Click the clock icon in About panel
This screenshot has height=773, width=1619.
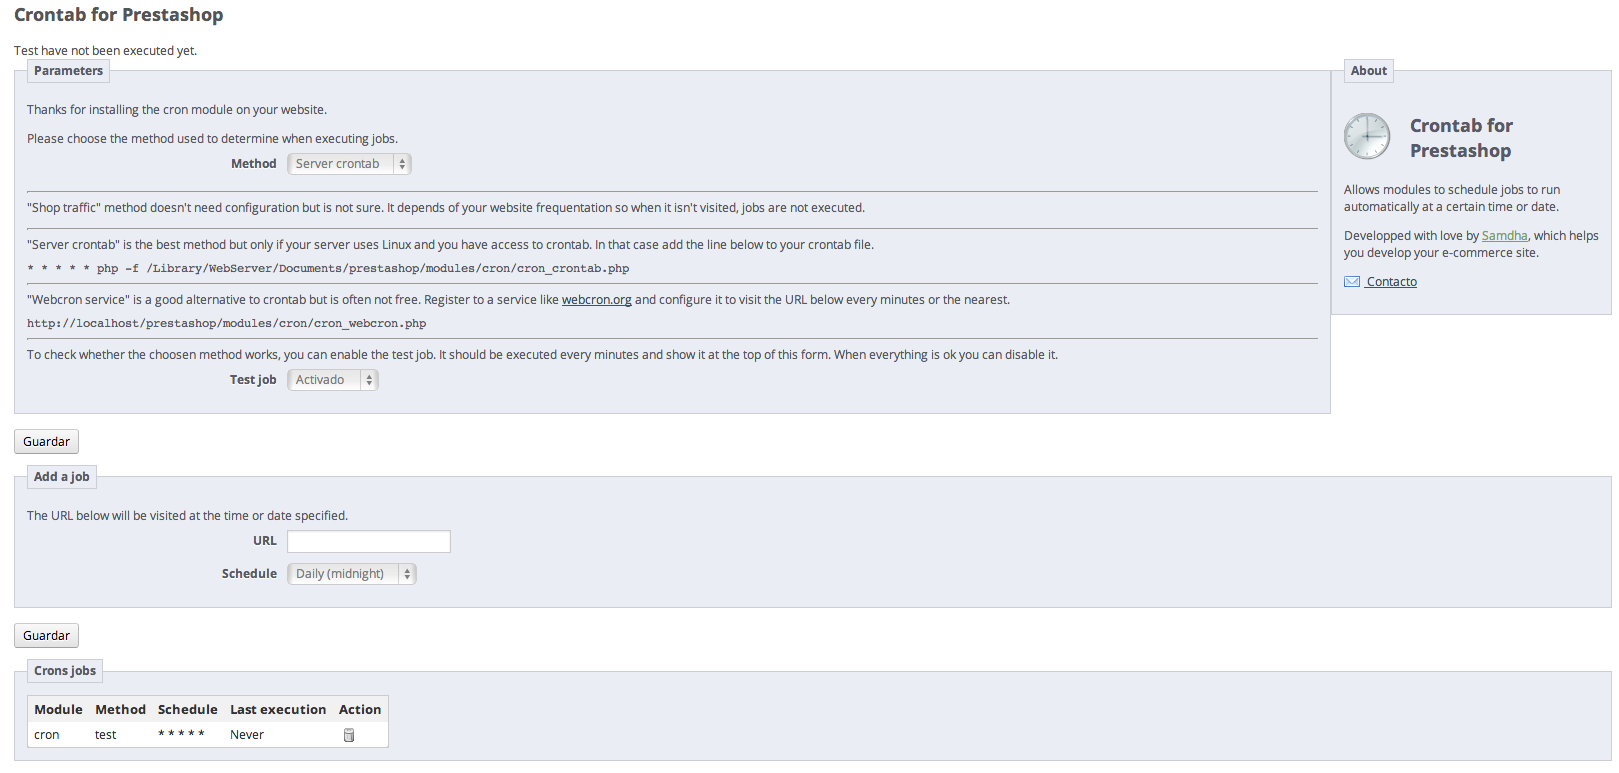(1366, 137)
